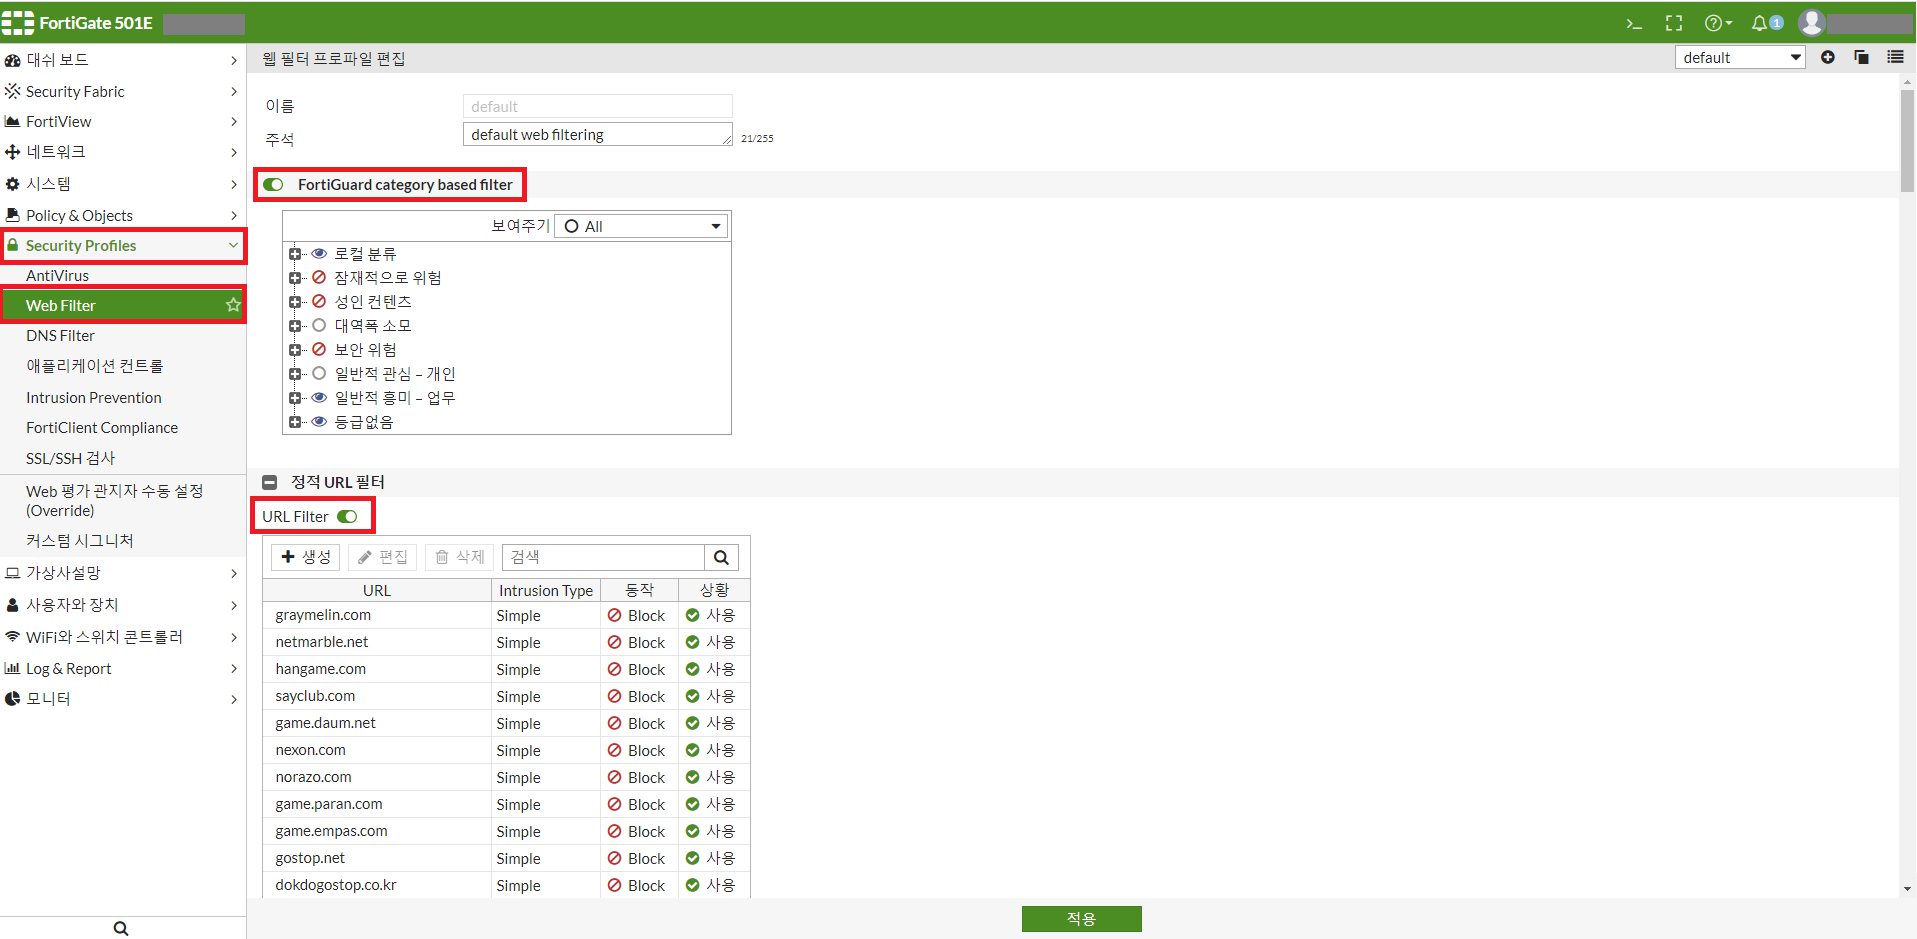Click the 대쉬 보드 dashboard icon
The width and height of the screenshot is (1917, 939).
coord(13,60)
